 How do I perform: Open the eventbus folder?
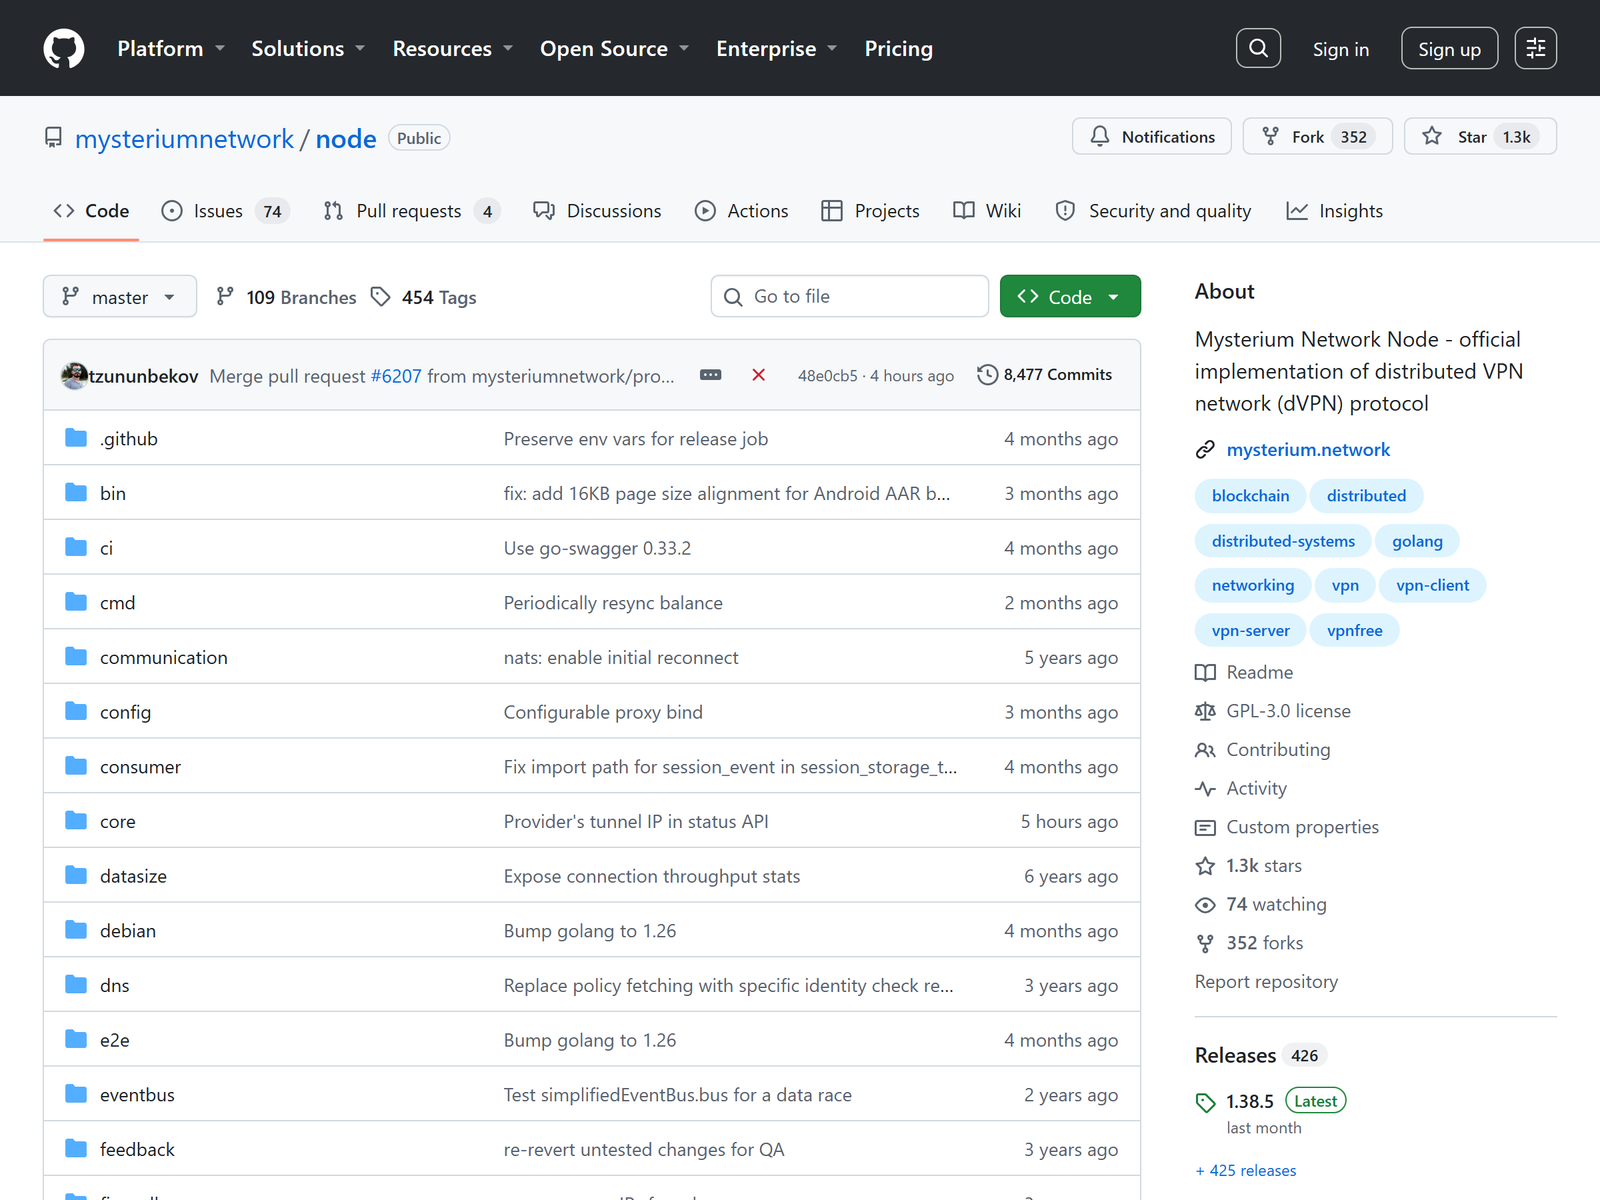(137, 1095)
